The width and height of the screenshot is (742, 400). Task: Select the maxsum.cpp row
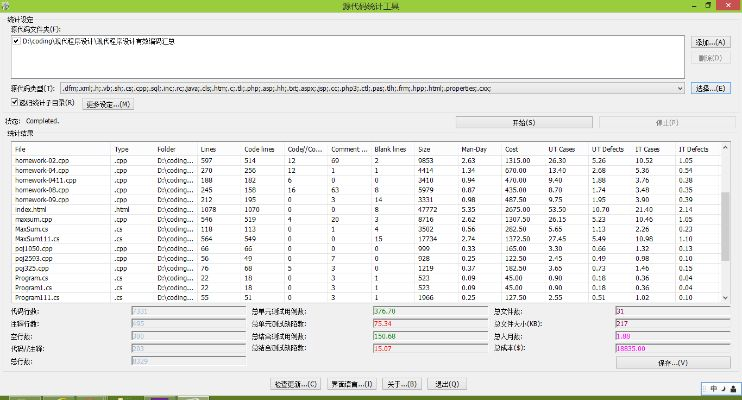(366, 220)
